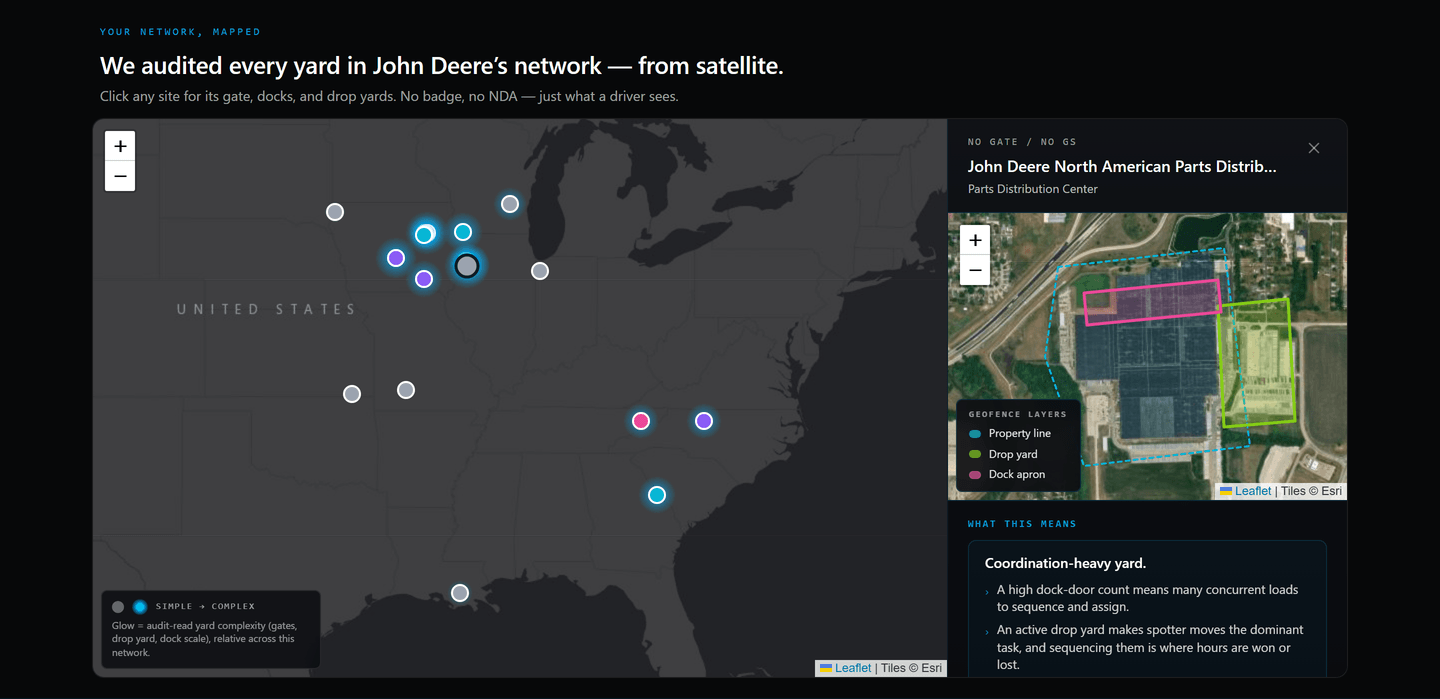
Task: Select the cyan marker overlapping a white marker
Action: (424, 235)
